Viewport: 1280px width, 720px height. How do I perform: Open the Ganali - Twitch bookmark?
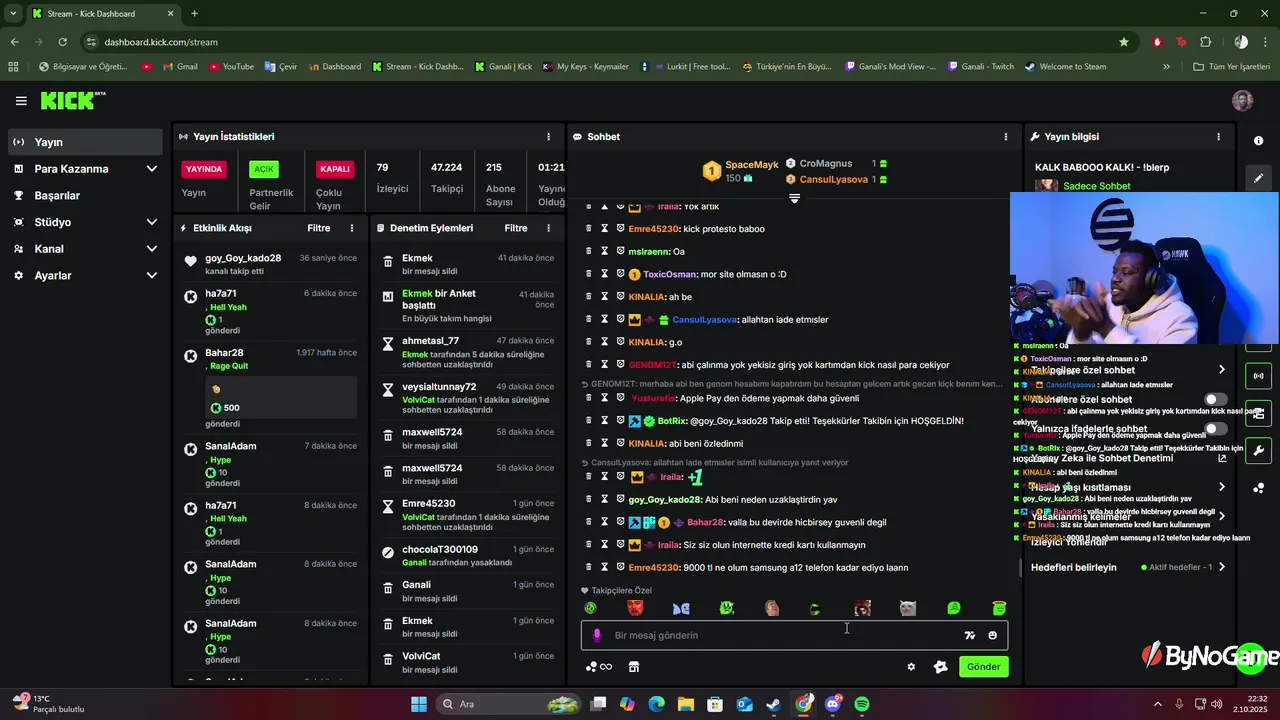(x=979, y=67)
